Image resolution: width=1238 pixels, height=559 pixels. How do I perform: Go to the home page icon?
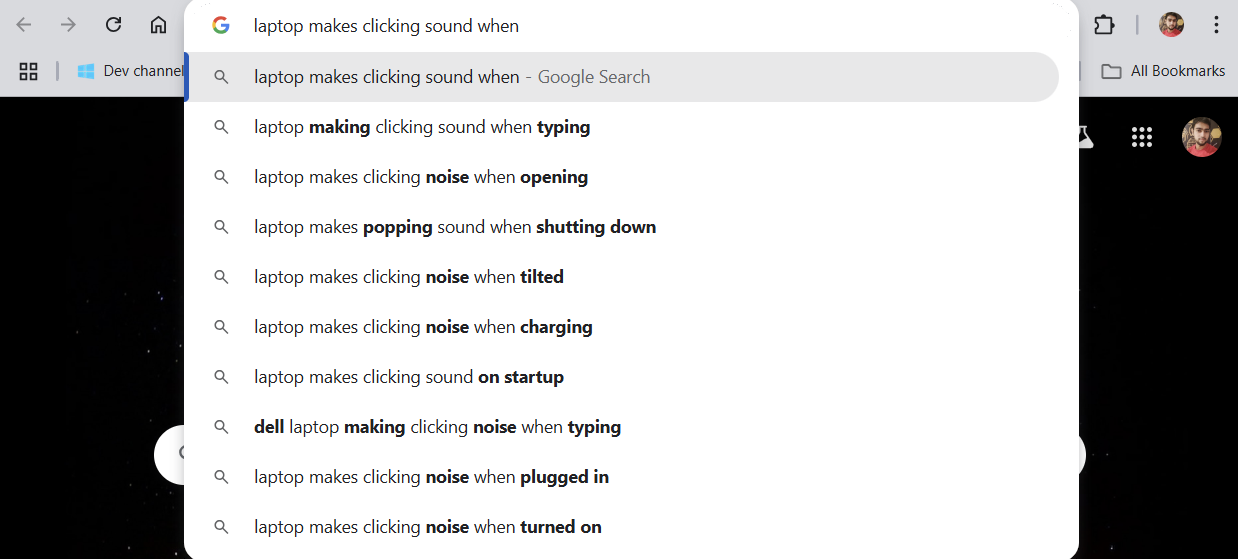[x=158, y=25]
